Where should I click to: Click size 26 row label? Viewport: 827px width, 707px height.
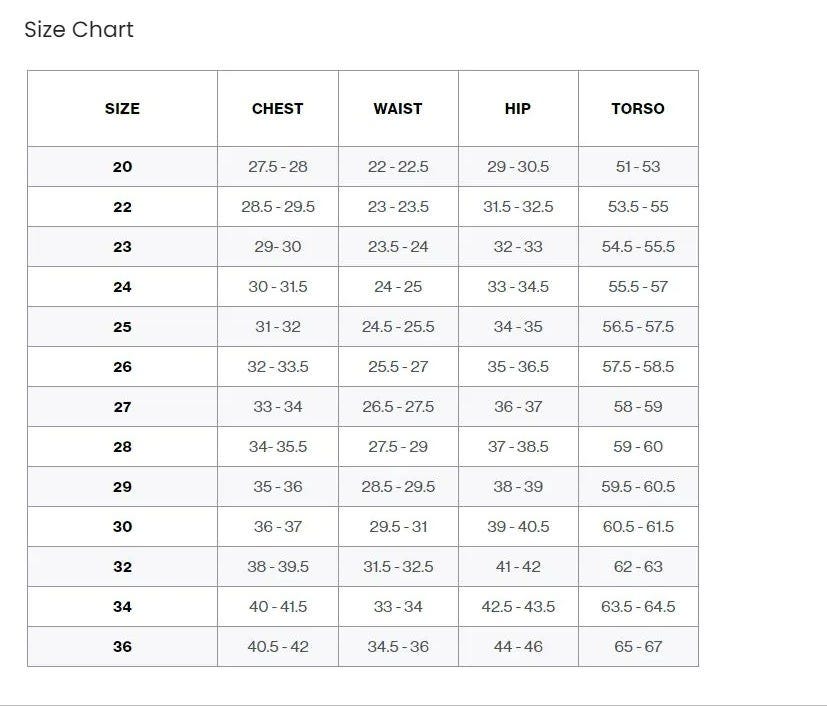pyautogui.click(x=122, y=367)
